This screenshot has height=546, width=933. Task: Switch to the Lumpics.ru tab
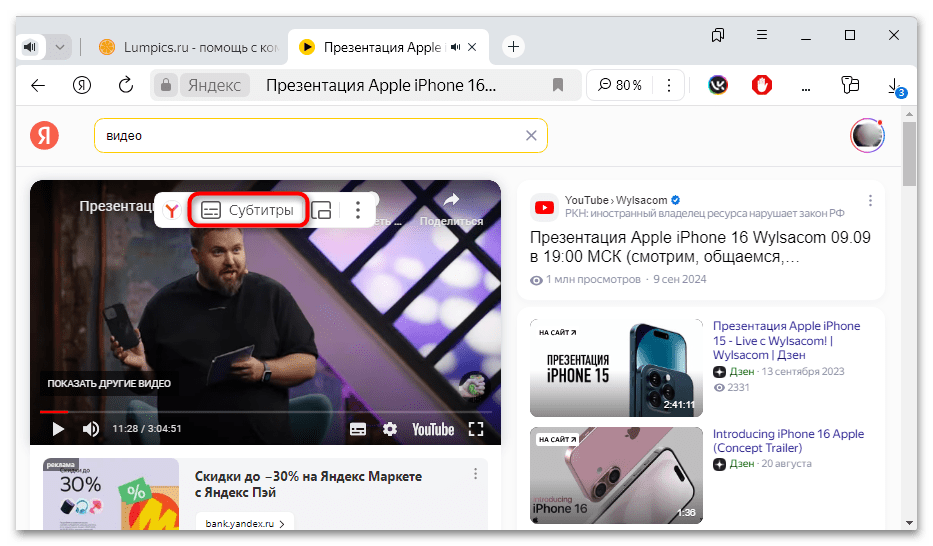pos(189,47)
